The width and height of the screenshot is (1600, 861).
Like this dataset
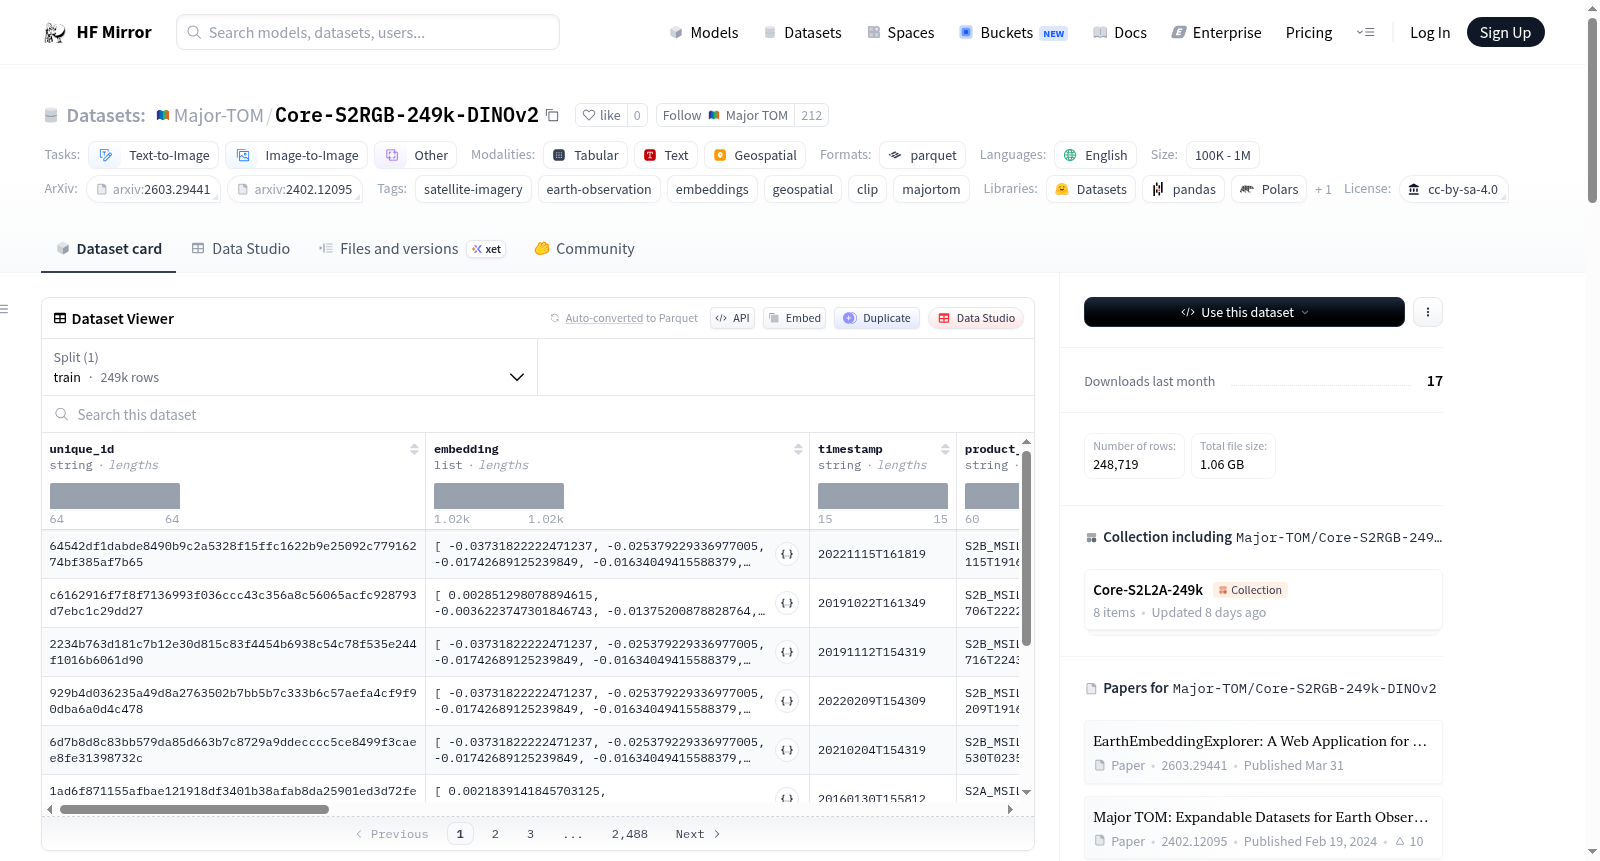click(x=601, y=115)
